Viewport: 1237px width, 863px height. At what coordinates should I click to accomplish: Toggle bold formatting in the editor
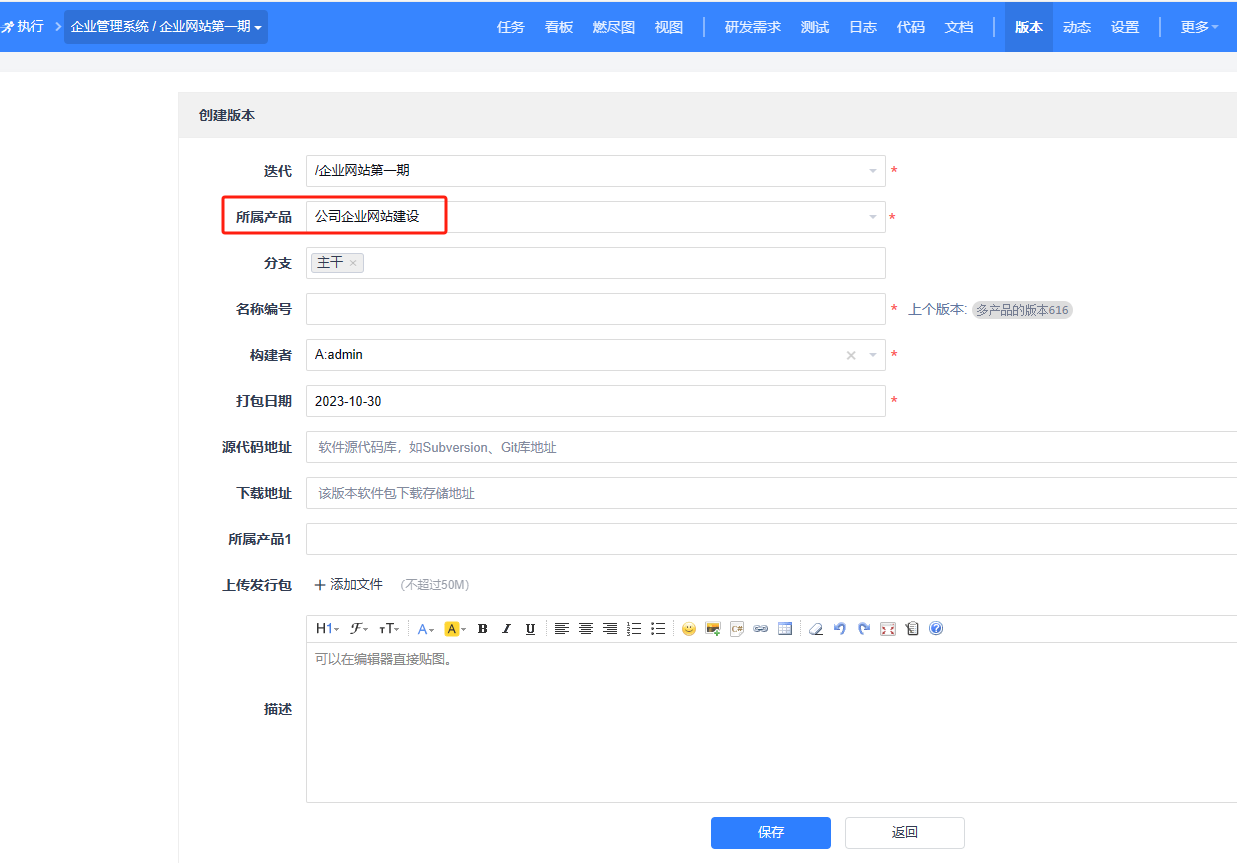[482, 629]
